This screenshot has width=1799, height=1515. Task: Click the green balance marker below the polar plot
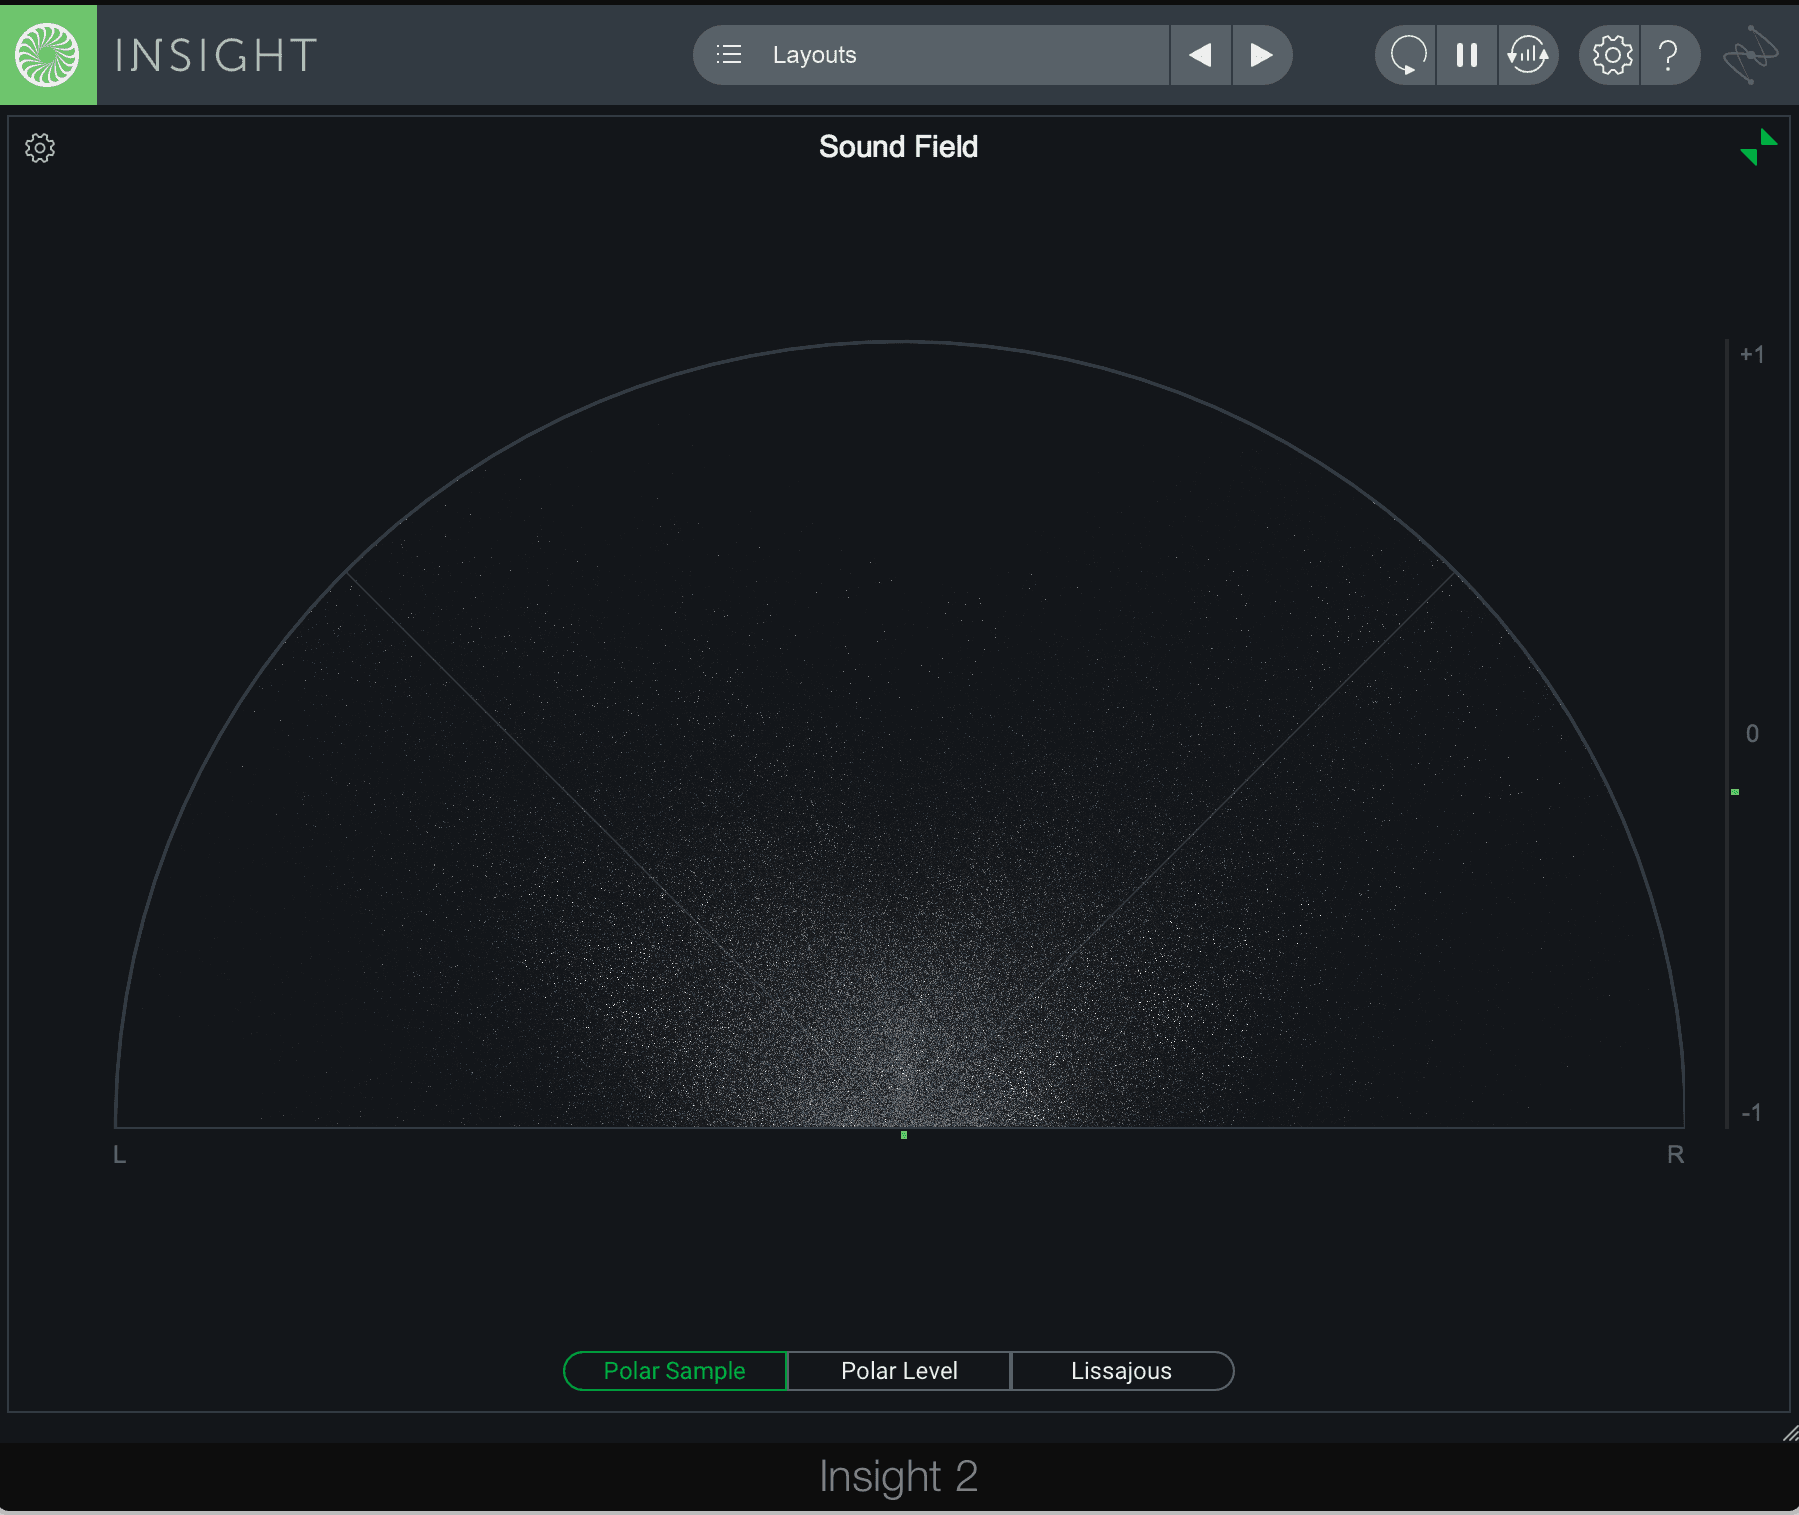(904, 1135)
